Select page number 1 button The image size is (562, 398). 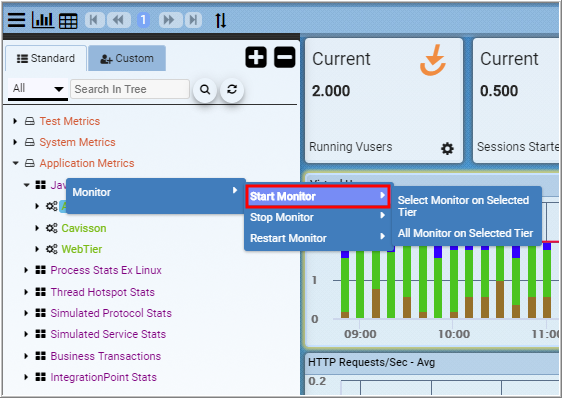pos(143,20)
